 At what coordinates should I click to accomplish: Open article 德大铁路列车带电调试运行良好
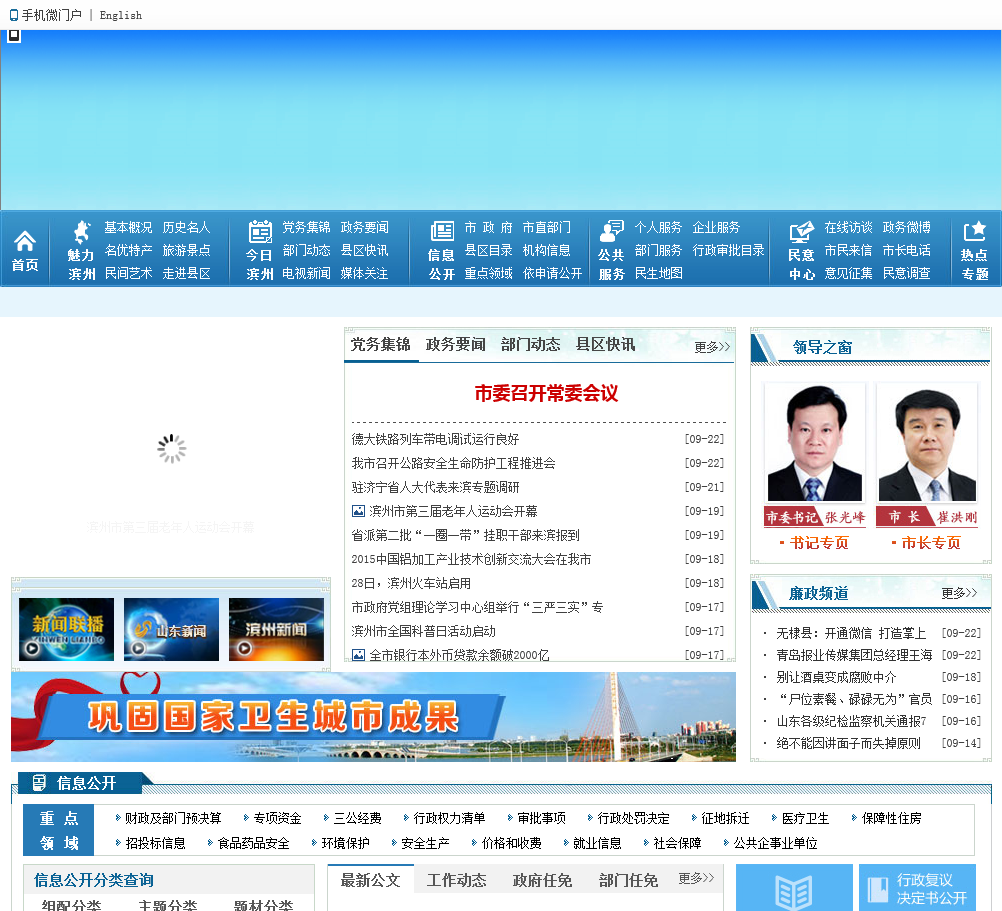pos(435,439)
